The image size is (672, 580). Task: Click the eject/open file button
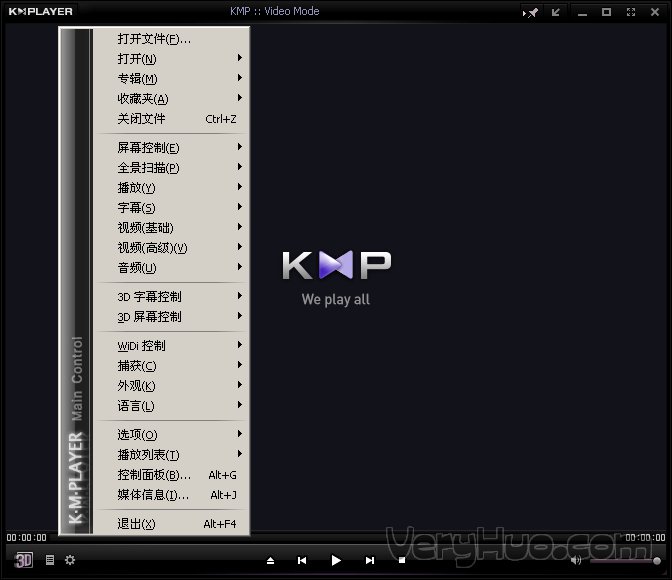[x=270, y=560]
